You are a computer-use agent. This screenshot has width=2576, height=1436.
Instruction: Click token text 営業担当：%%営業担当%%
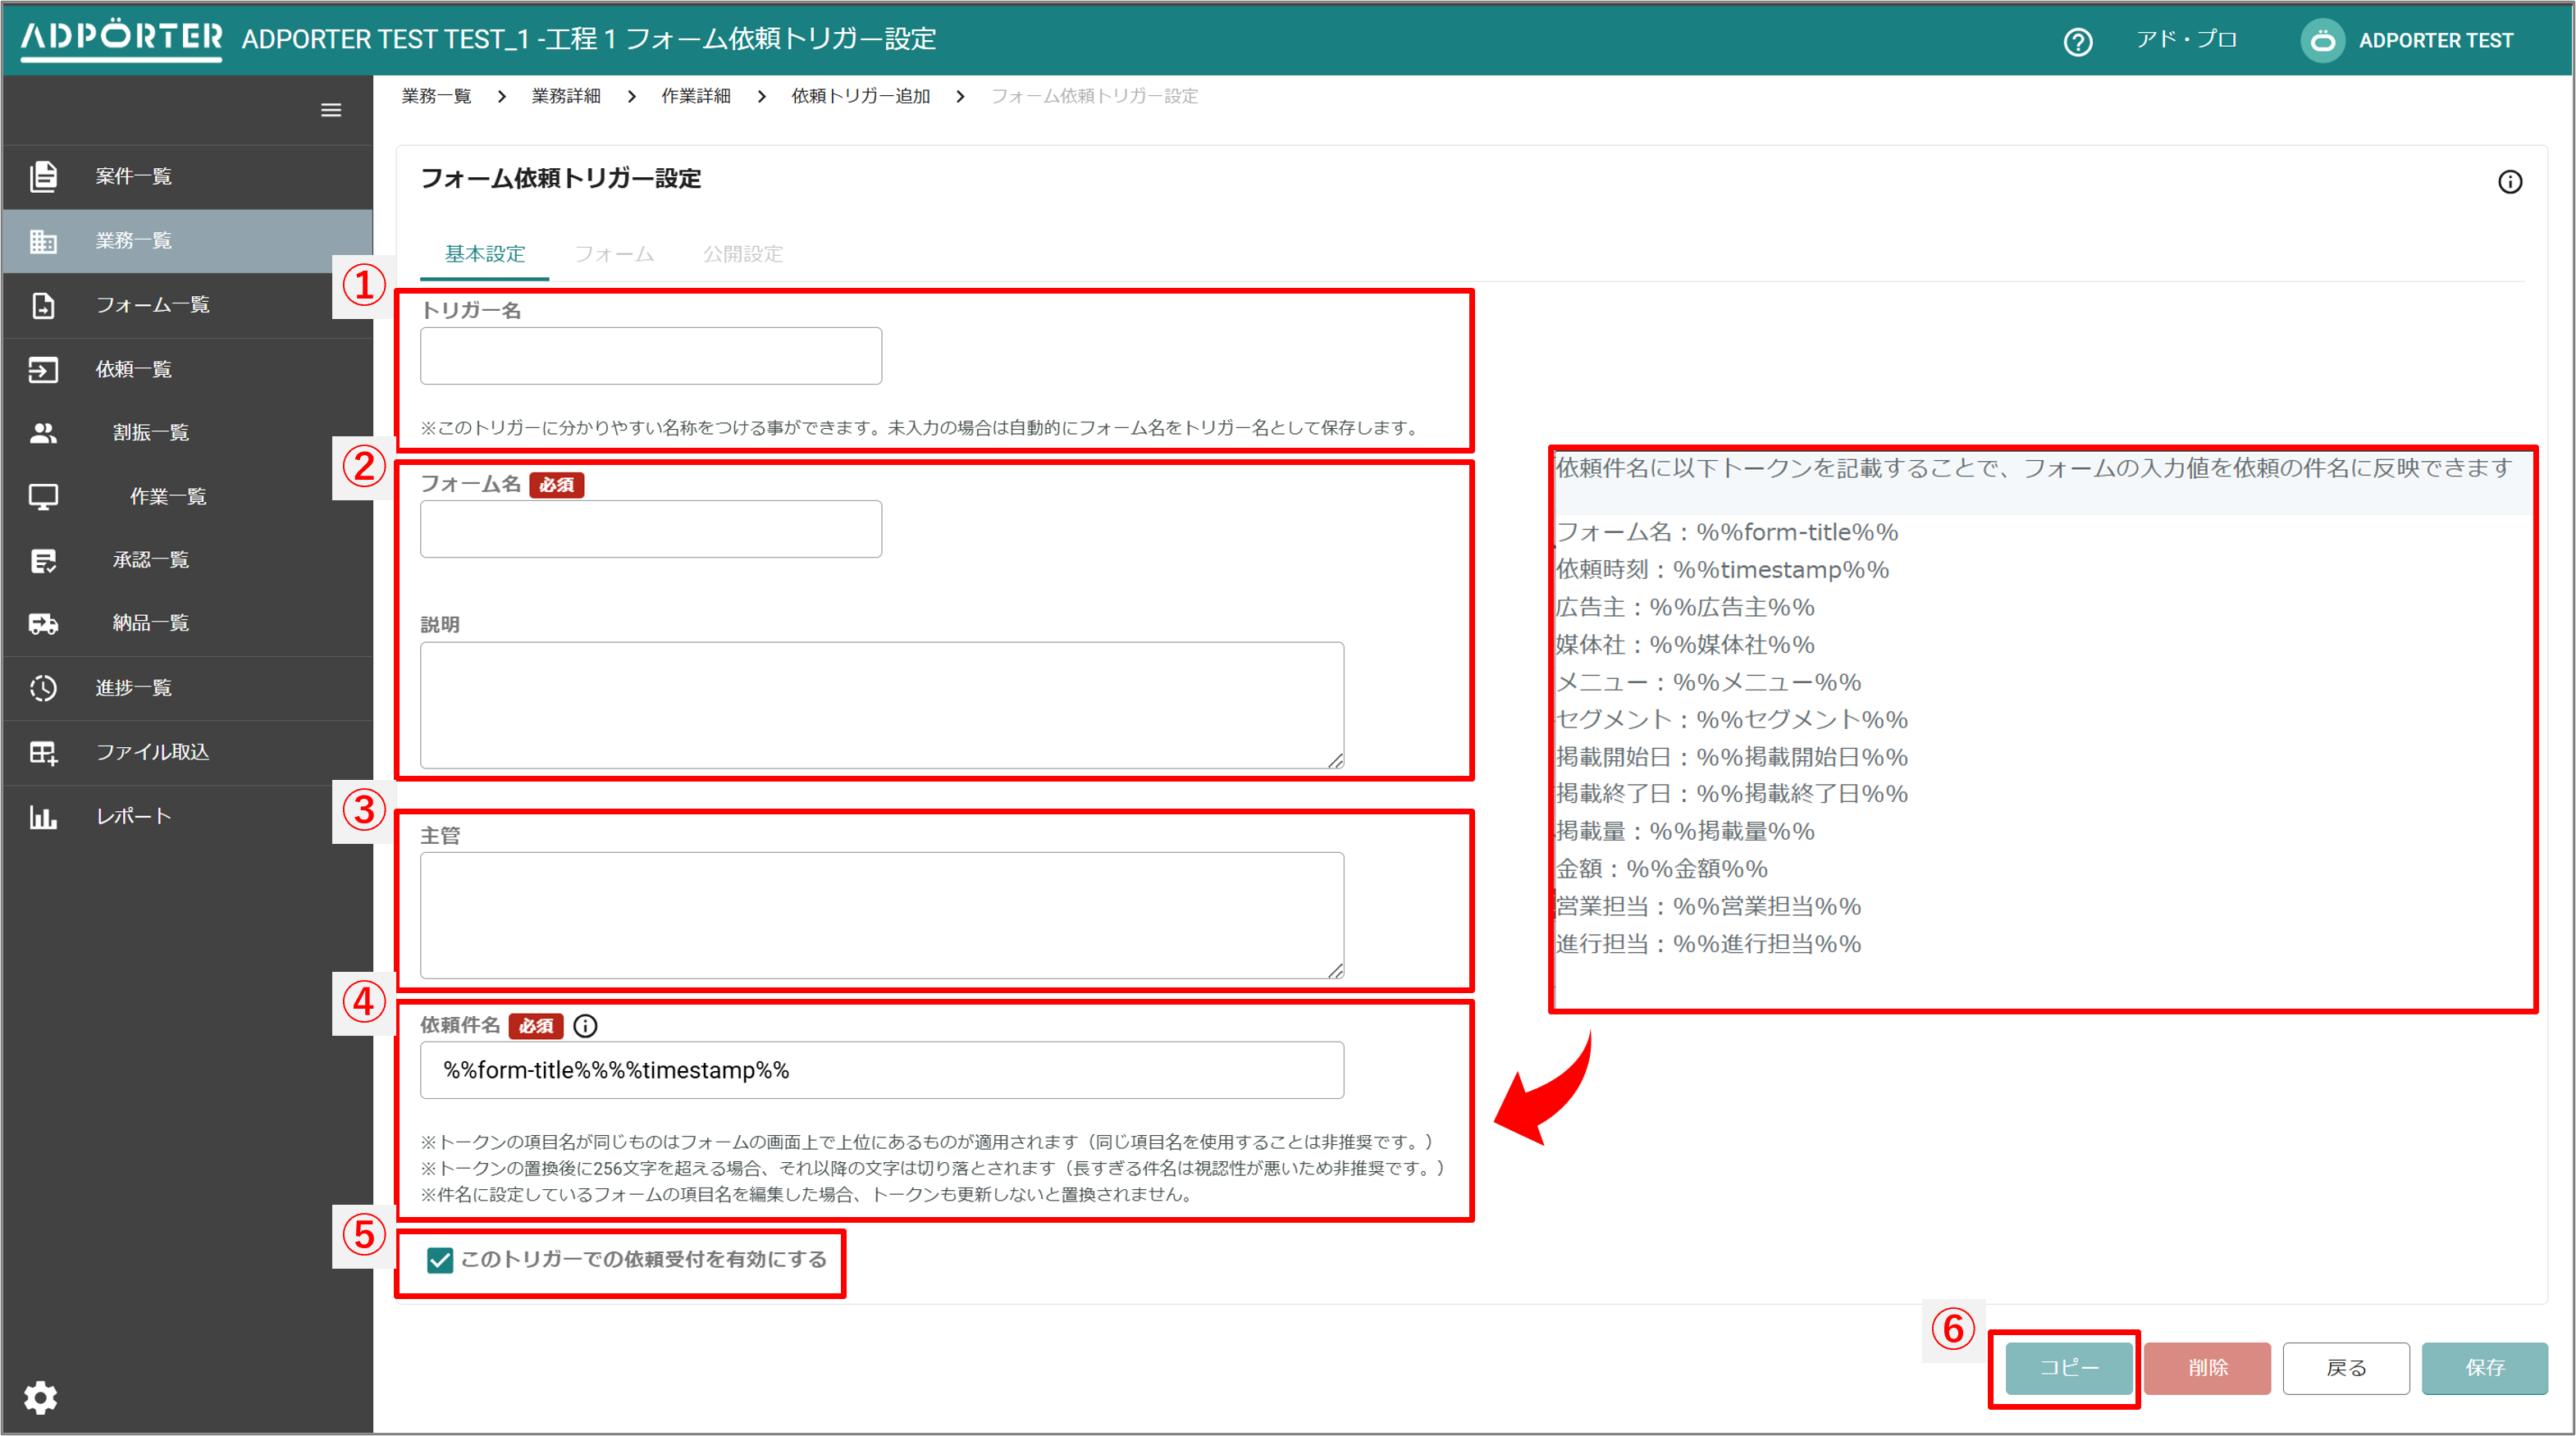coord(1708,907)
